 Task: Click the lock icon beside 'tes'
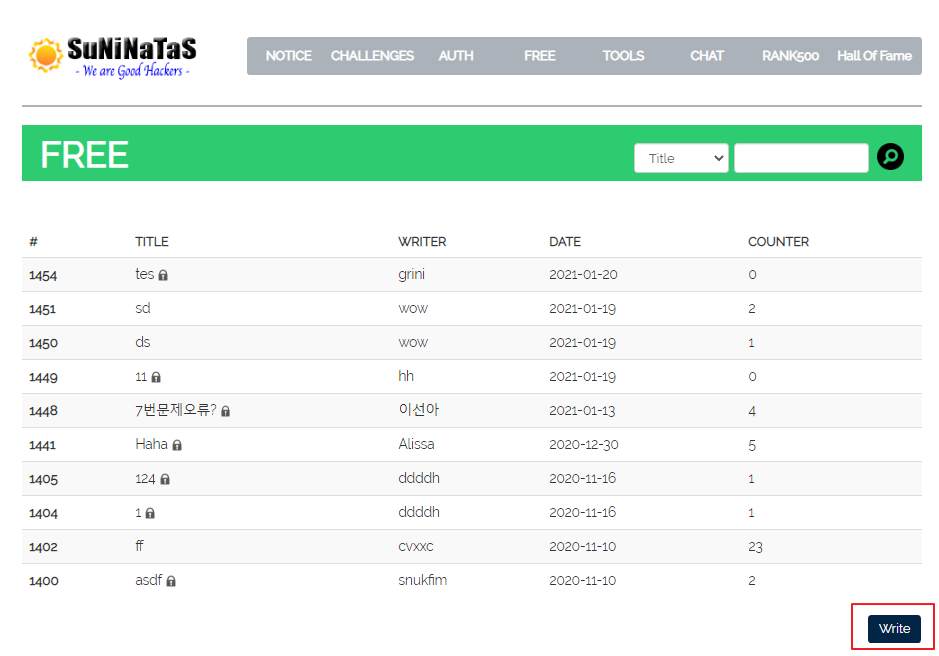click(x=163, y=275)
